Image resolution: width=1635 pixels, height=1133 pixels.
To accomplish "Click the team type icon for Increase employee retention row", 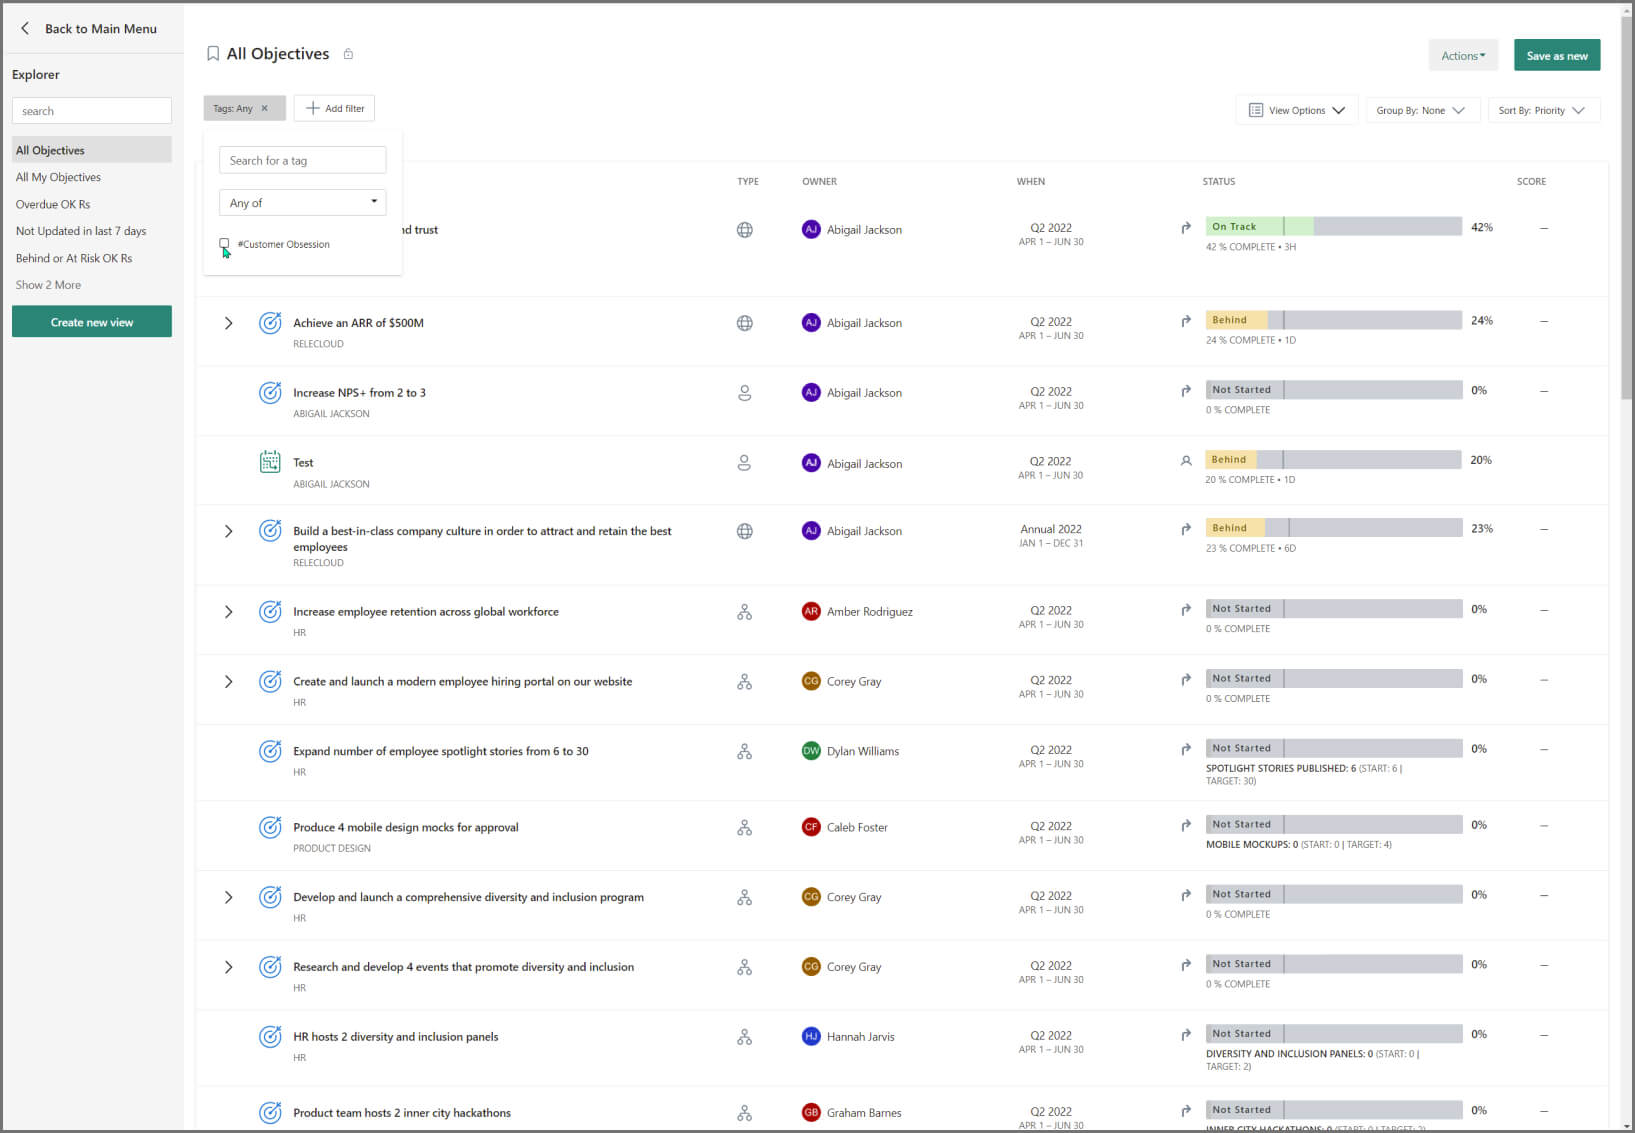I will click(745, 612).
